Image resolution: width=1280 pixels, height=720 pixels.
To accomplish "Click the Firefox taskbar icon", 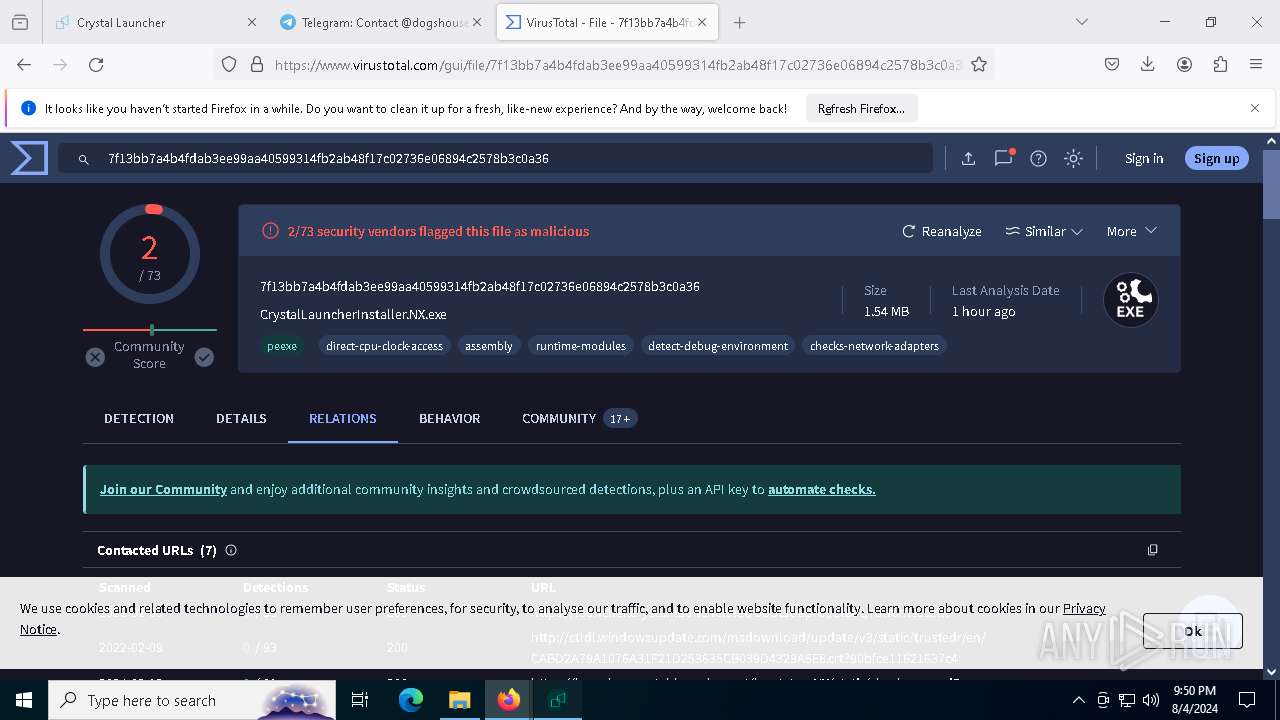I will coord(509,700).
